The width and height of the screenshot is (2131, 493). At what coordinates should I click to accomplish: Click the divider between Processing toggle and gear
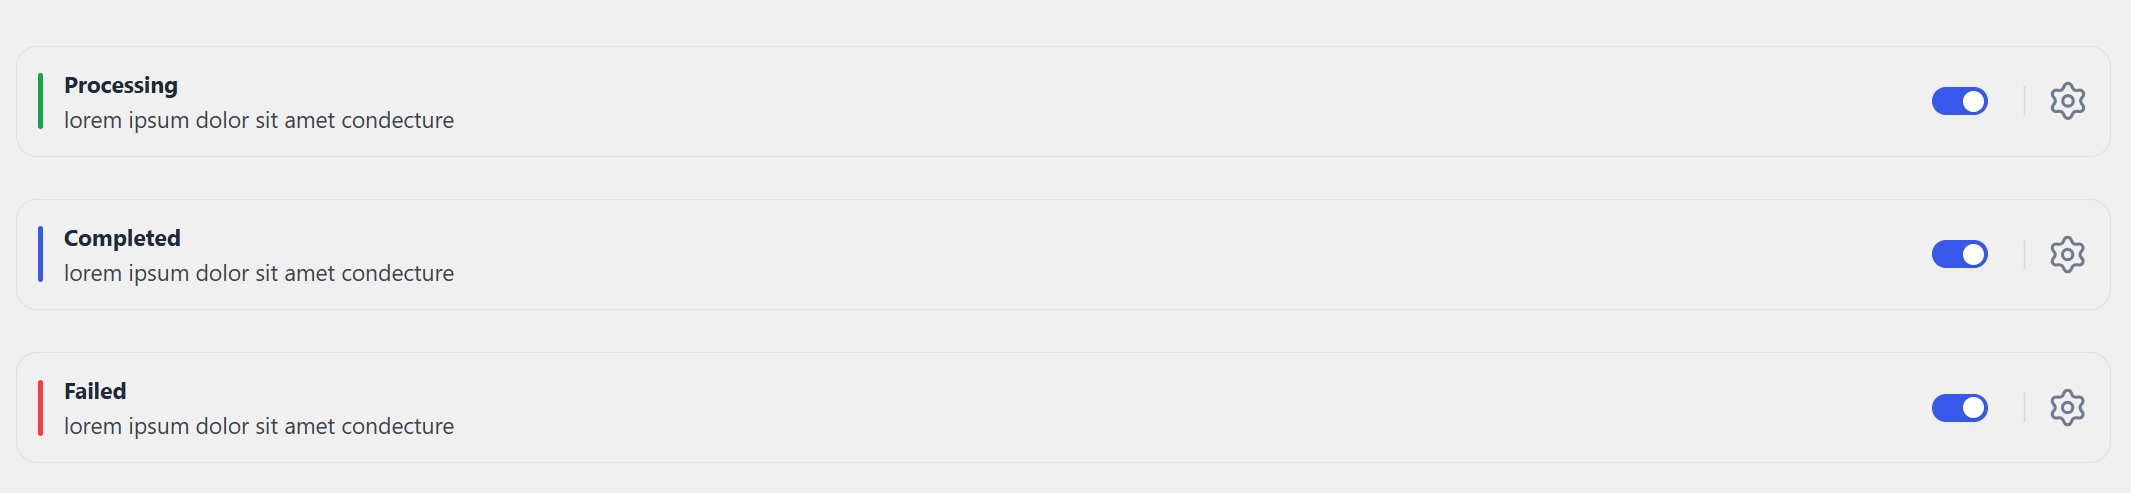tap(2024, 101)
